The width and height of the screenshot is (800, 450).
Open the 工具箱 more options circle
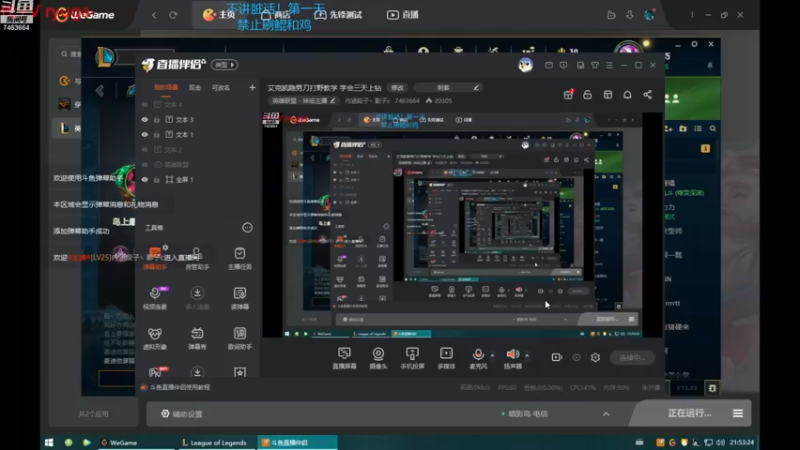(x=247, y=228)
